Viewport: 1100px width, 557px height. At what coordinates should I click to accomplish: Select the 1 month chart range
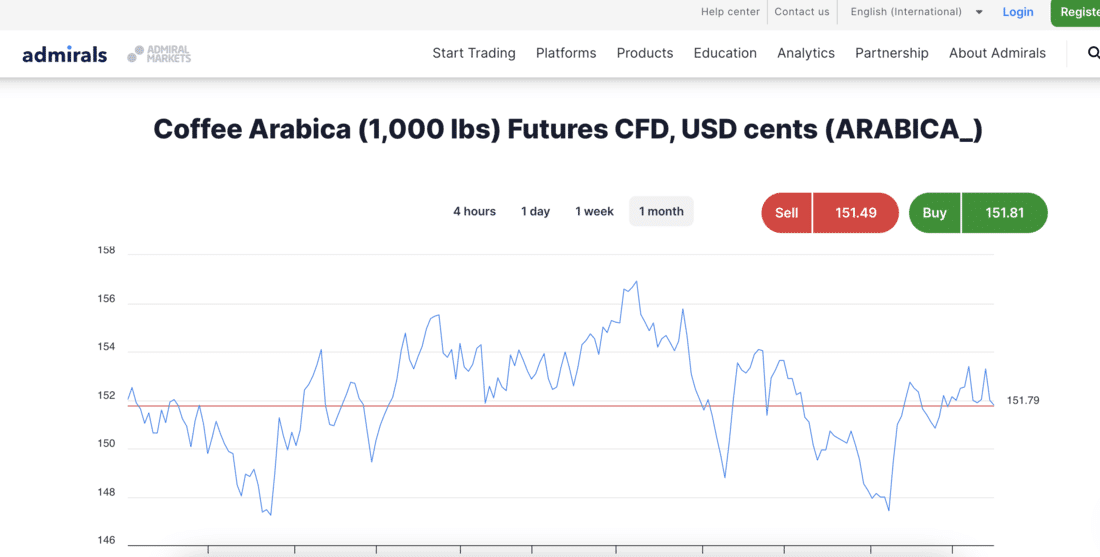pyautogui.click(x=661, y=211)
